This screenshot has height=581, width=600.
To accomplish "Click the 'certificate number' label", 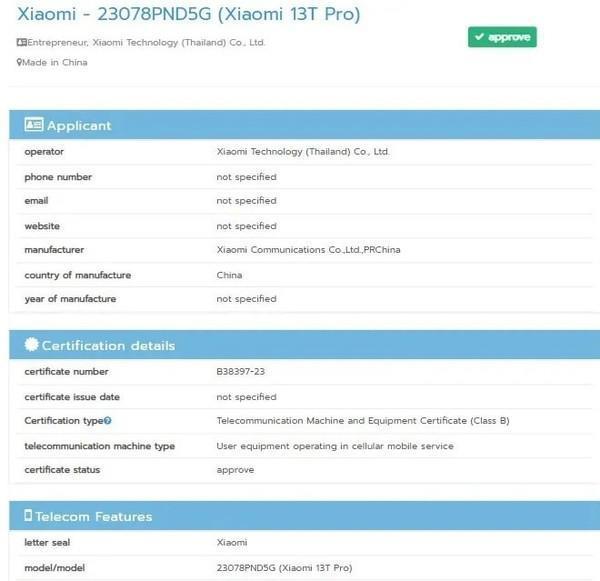I will pyautogui.click(x=67, y=372).
